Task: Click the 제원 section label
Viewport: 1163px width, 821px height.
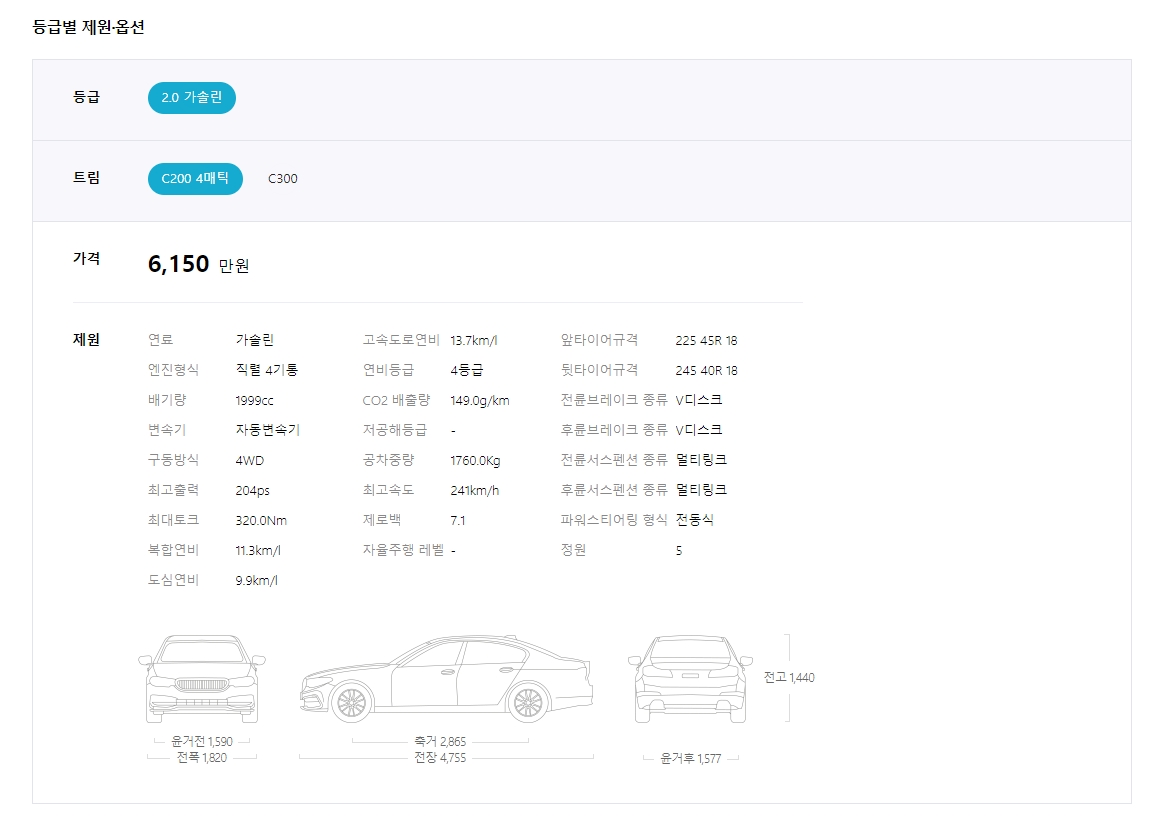Action: coord(86,339)
